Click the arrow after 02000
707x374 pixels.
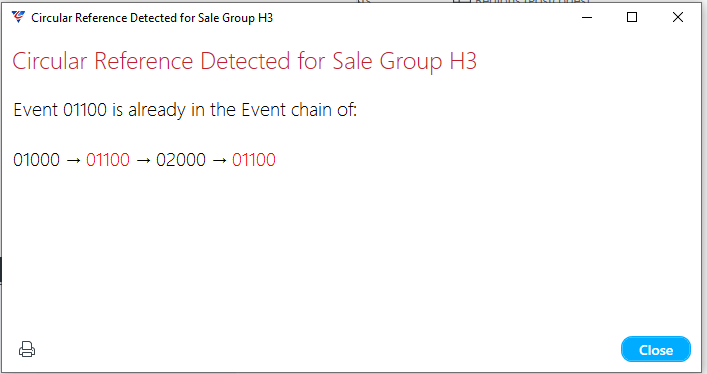(x=219, y=160)
